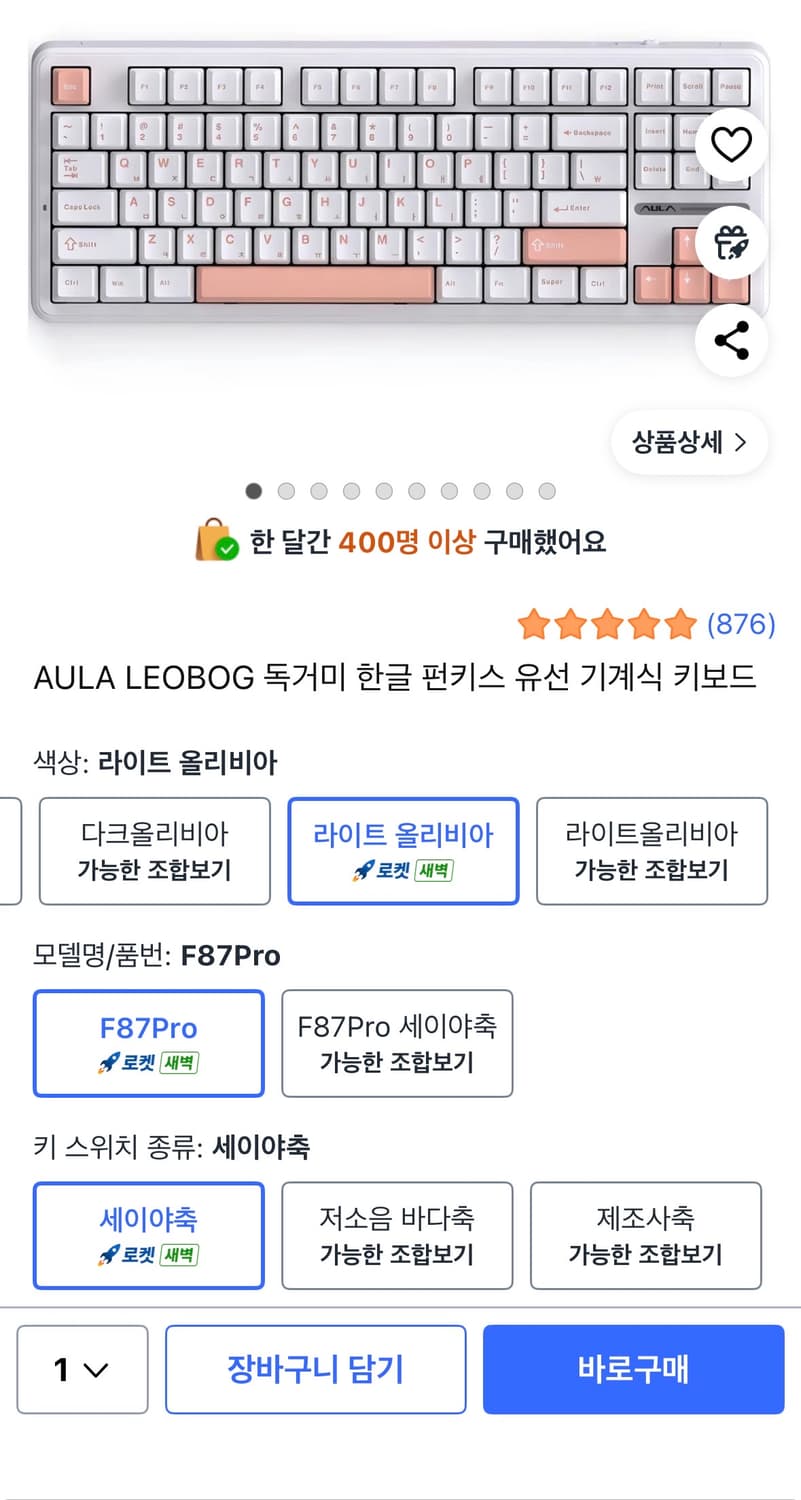Open the gift sending icon
Image resolution: width=801 pixels, height=1500 pixels.
[x=731, y=242]
